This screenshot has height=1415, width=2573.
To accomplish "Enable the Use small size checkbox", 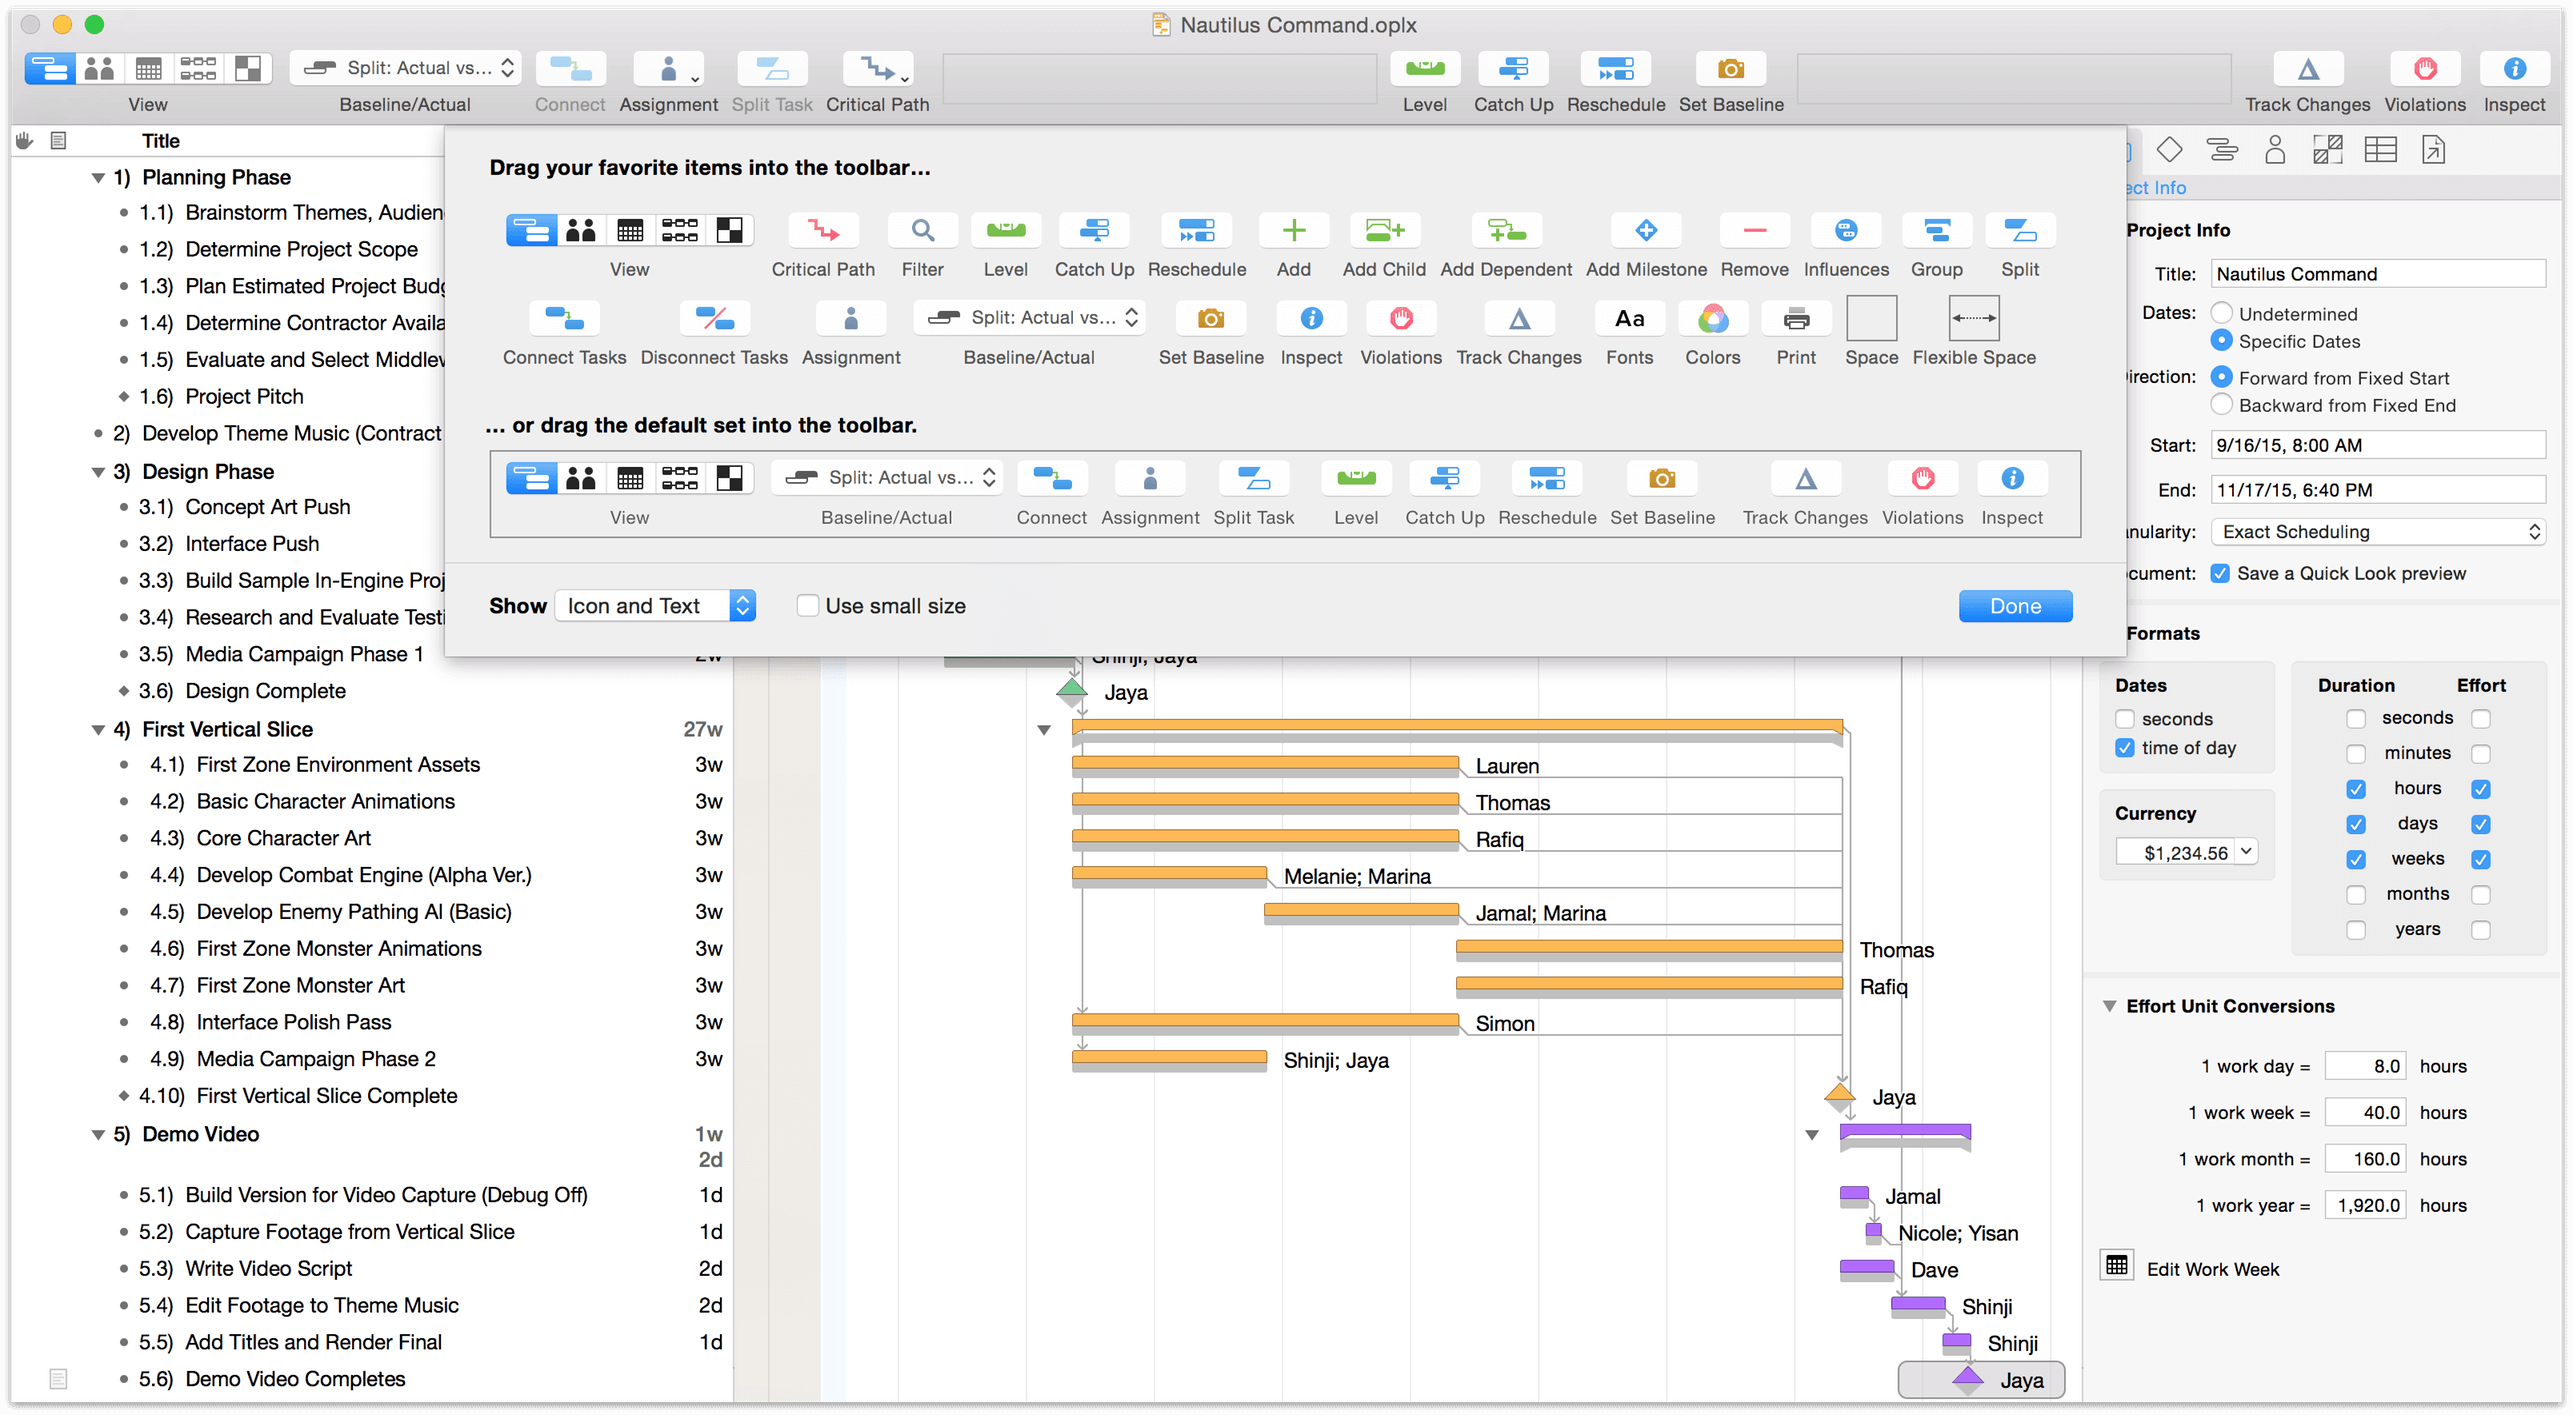I will (807, 606).
